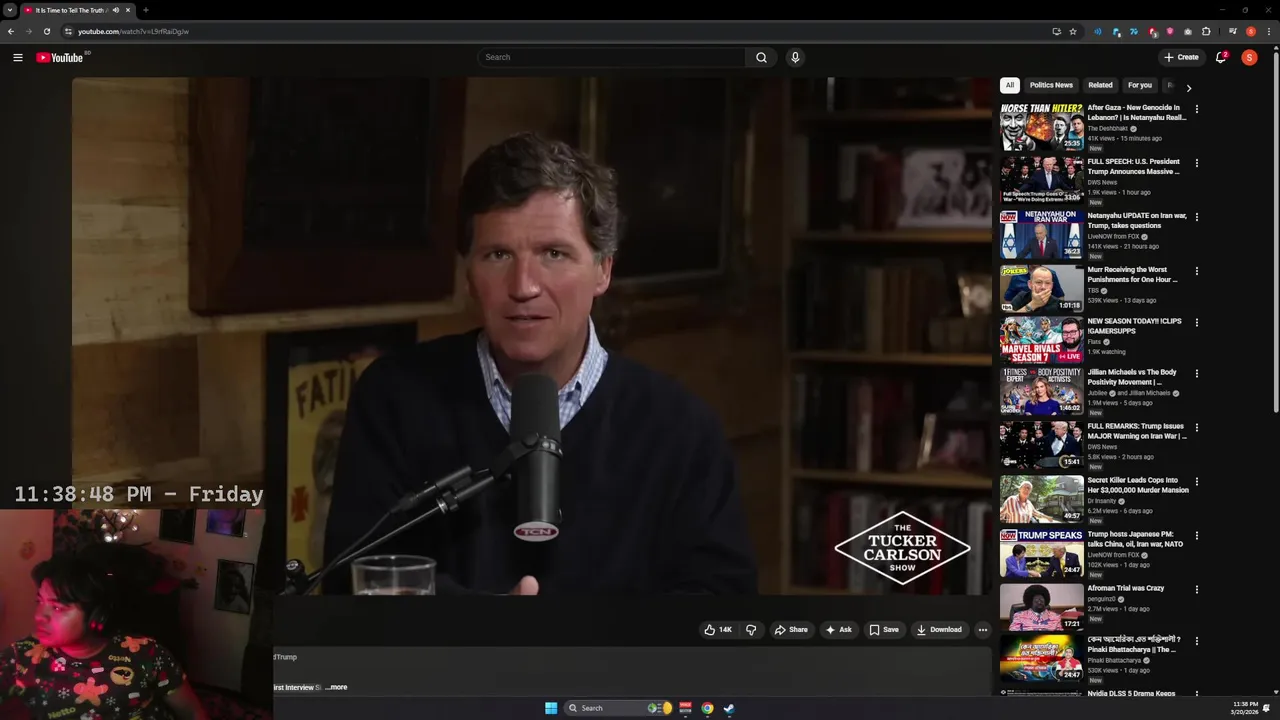Open Steam from the taskbar
1280x720 pixels.
pyautogui.click(x=729, y=708)
